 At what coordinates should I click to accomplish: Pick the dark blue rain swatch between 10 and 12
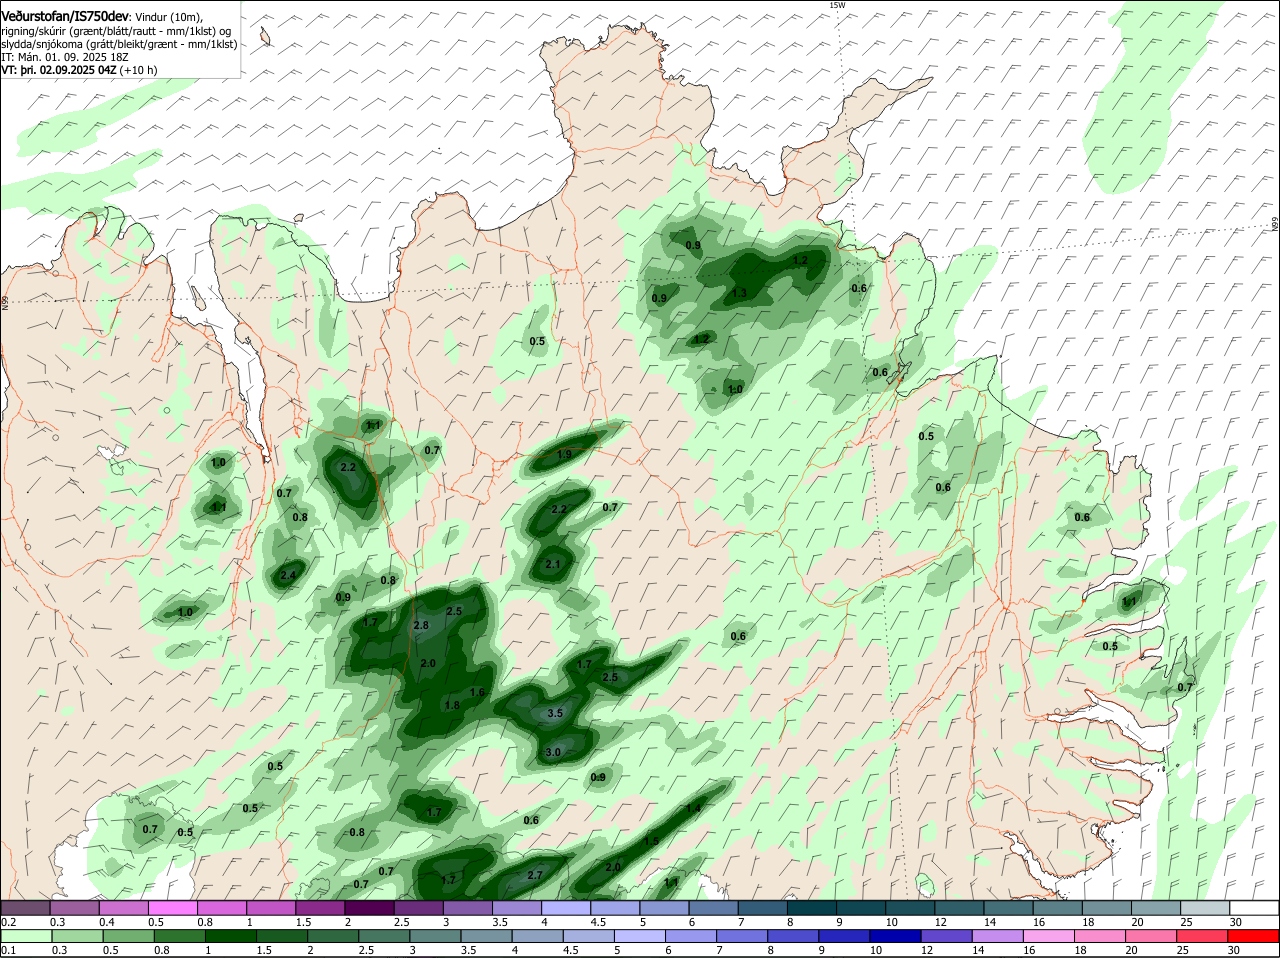click(x=895, y=936)
